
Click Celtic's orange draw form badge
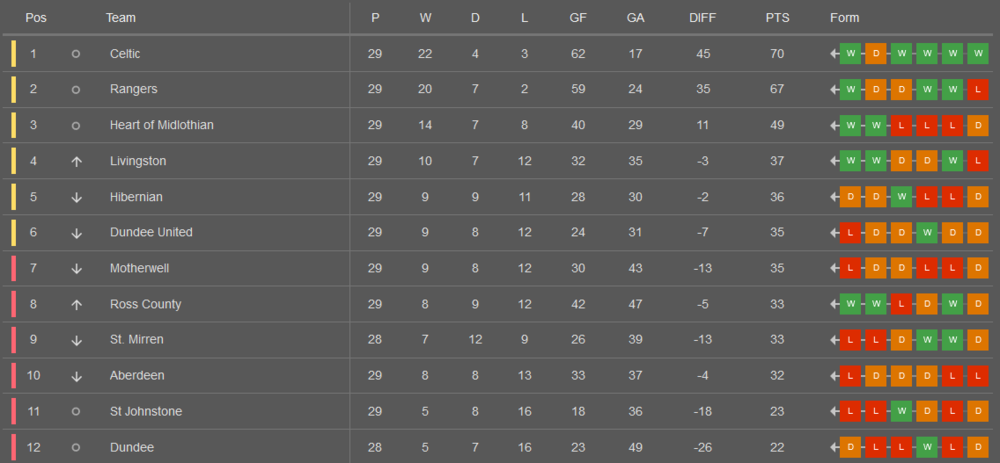point(876,54)
